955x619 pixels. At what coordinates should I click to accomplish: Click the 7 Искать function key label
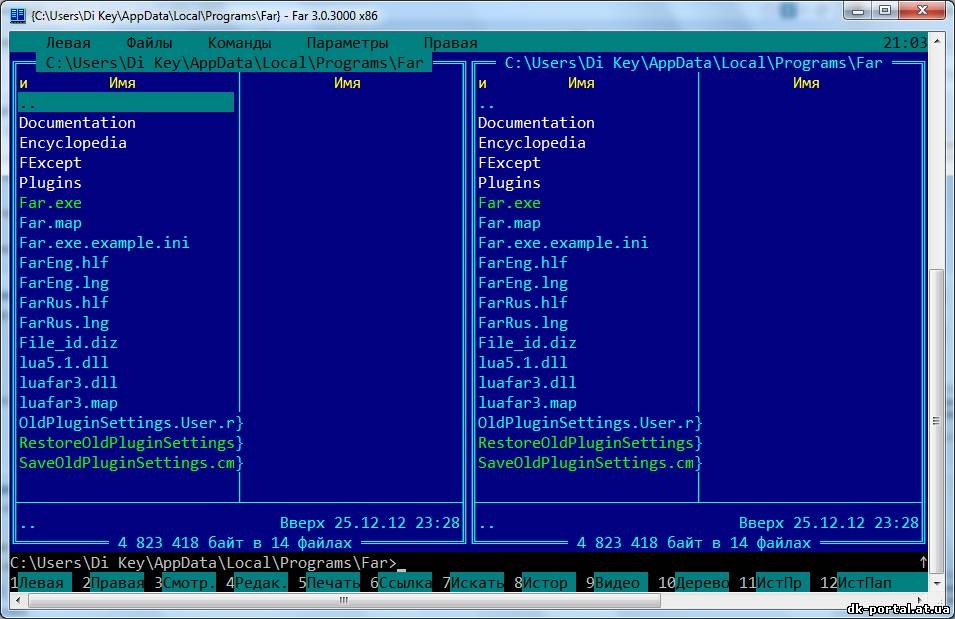(x=473, y=583)
